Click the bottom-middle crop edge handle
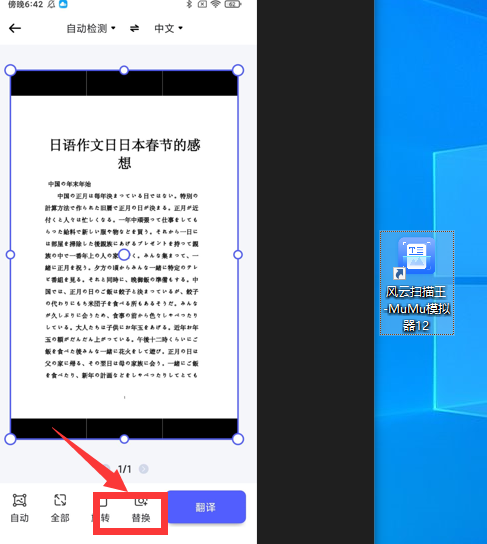 pos(124,439)
